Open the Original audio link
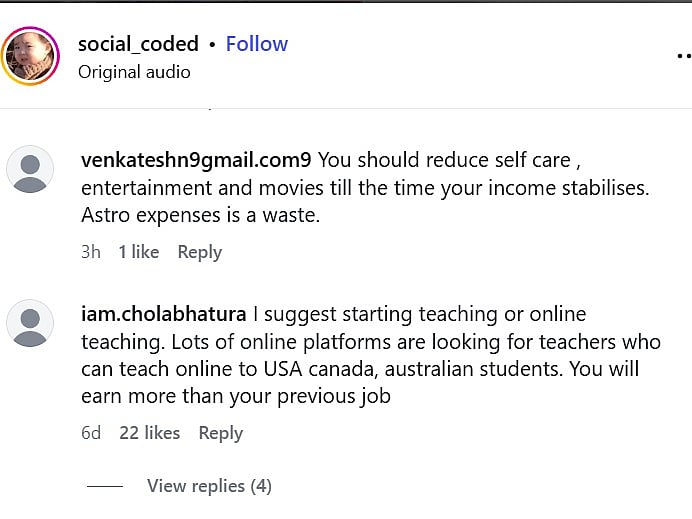This screenshot has height=519, width=692. pos(134,72)
